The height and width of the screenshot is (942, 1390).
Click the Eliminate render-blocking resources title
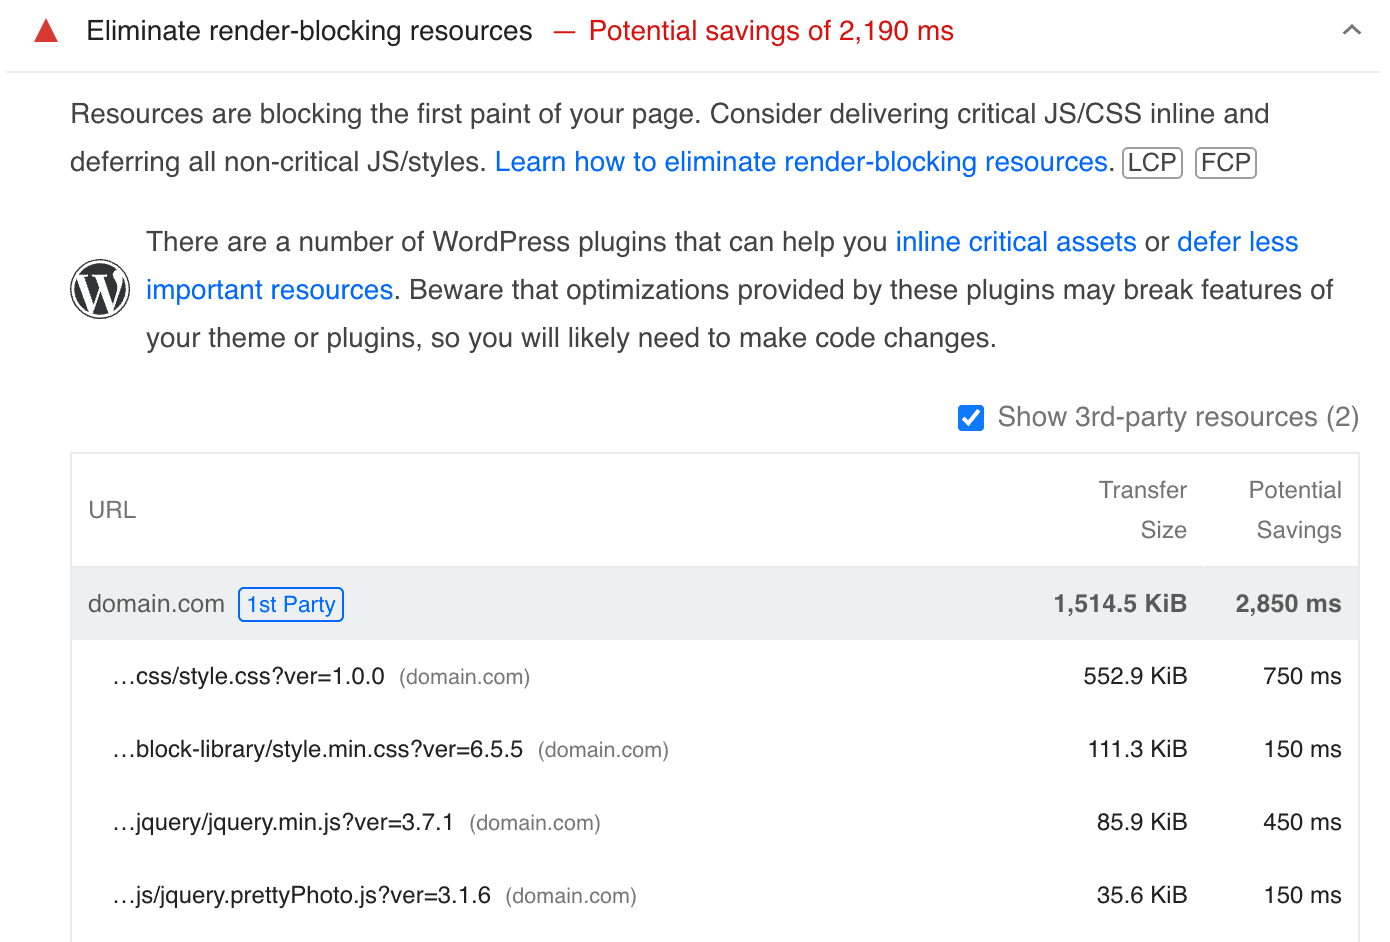pos(309,31)
